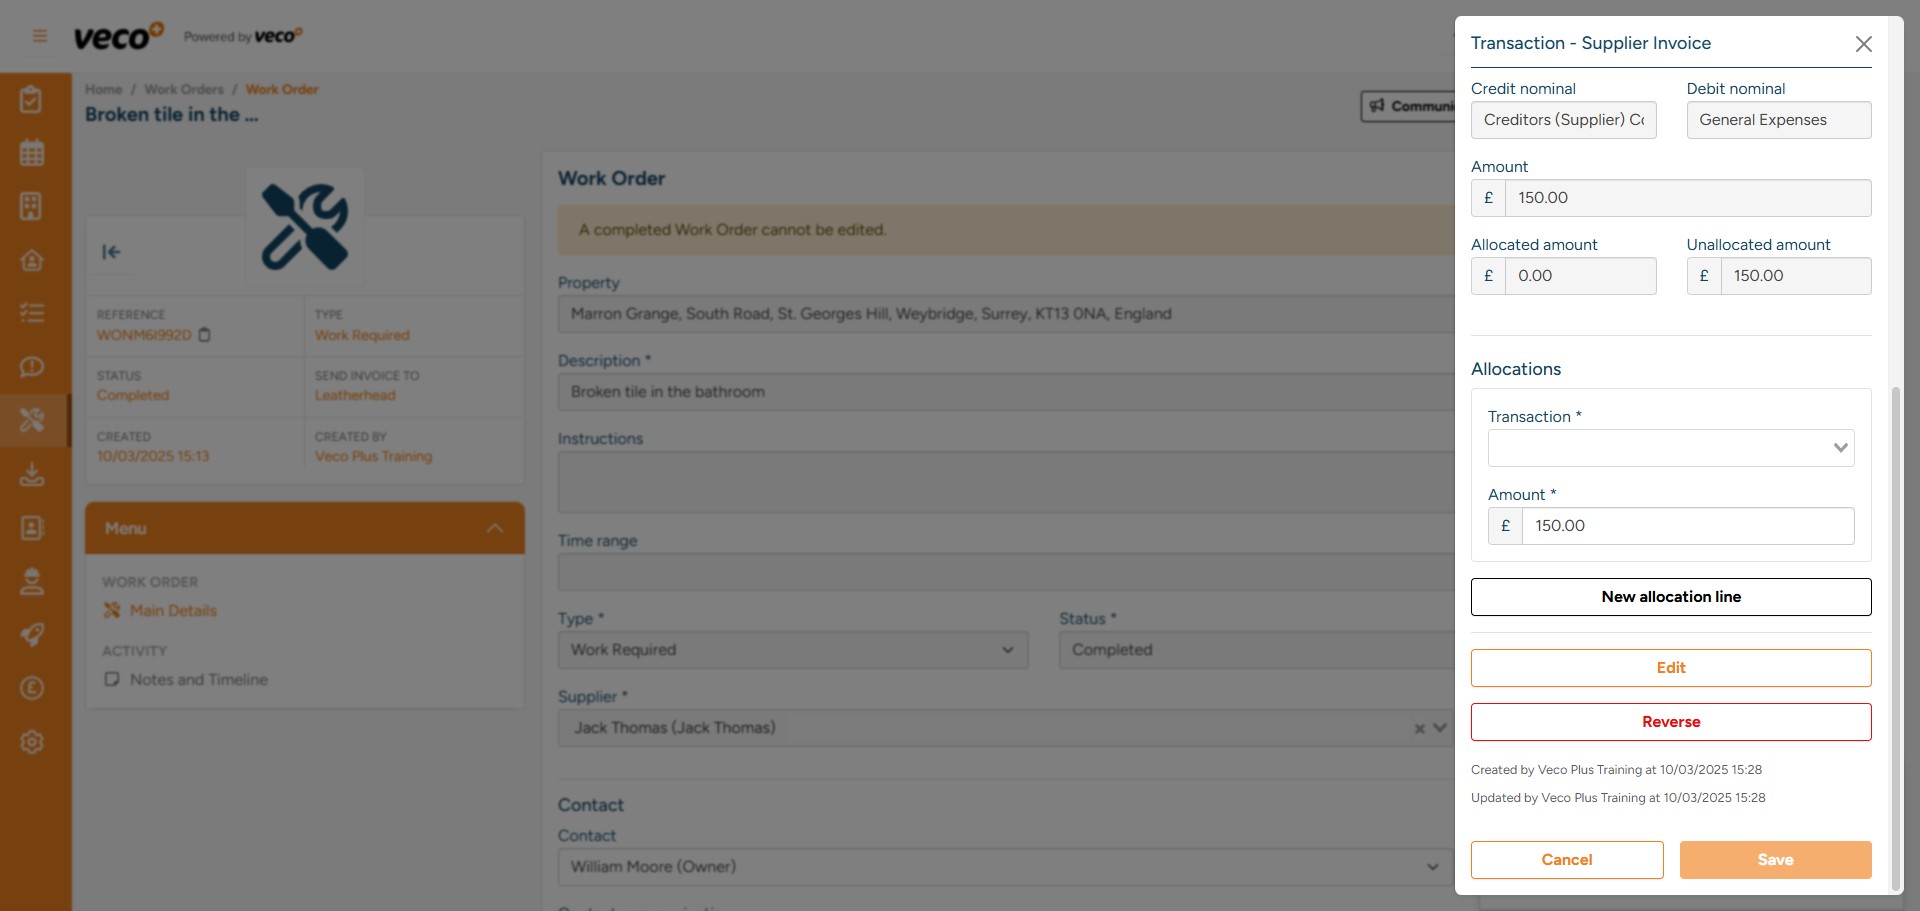Select the Work Orders wrench icon
Screen dimensions: 1920x911
tap(33, 420)
